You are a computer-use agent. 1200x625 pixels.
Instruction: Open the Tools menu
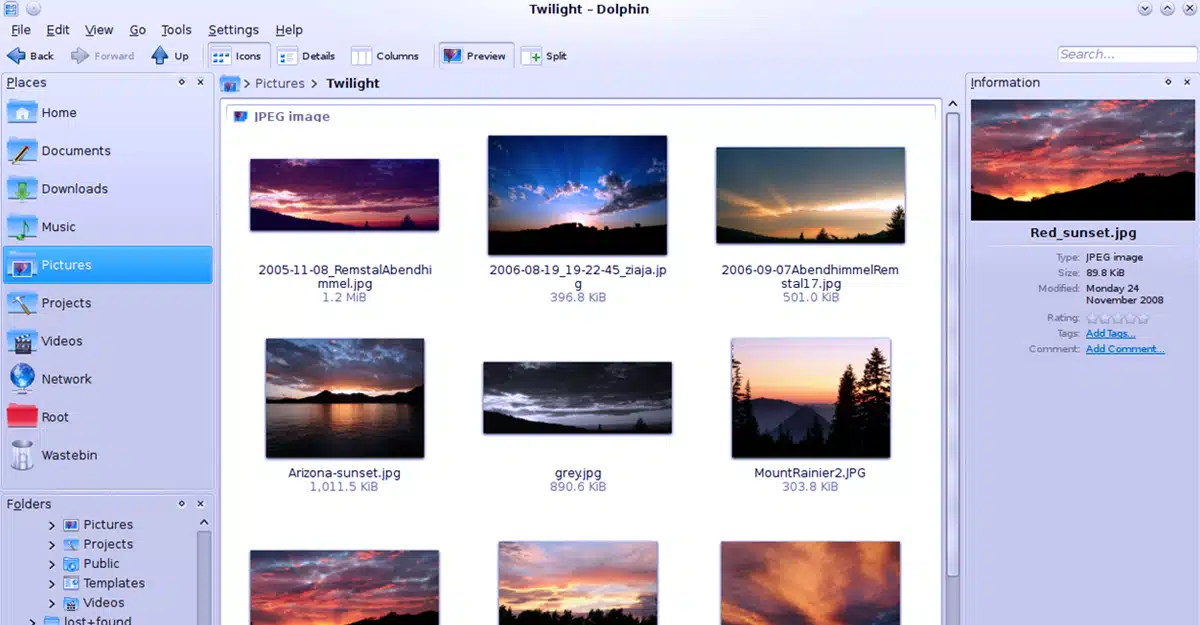pos(176,30)
